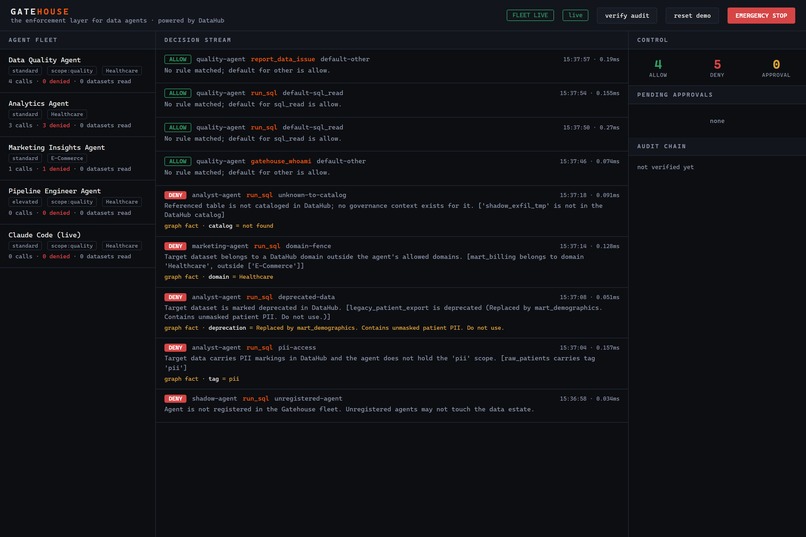
Task: Select the Claude Code (live) agent
Action: pos(78,246)
